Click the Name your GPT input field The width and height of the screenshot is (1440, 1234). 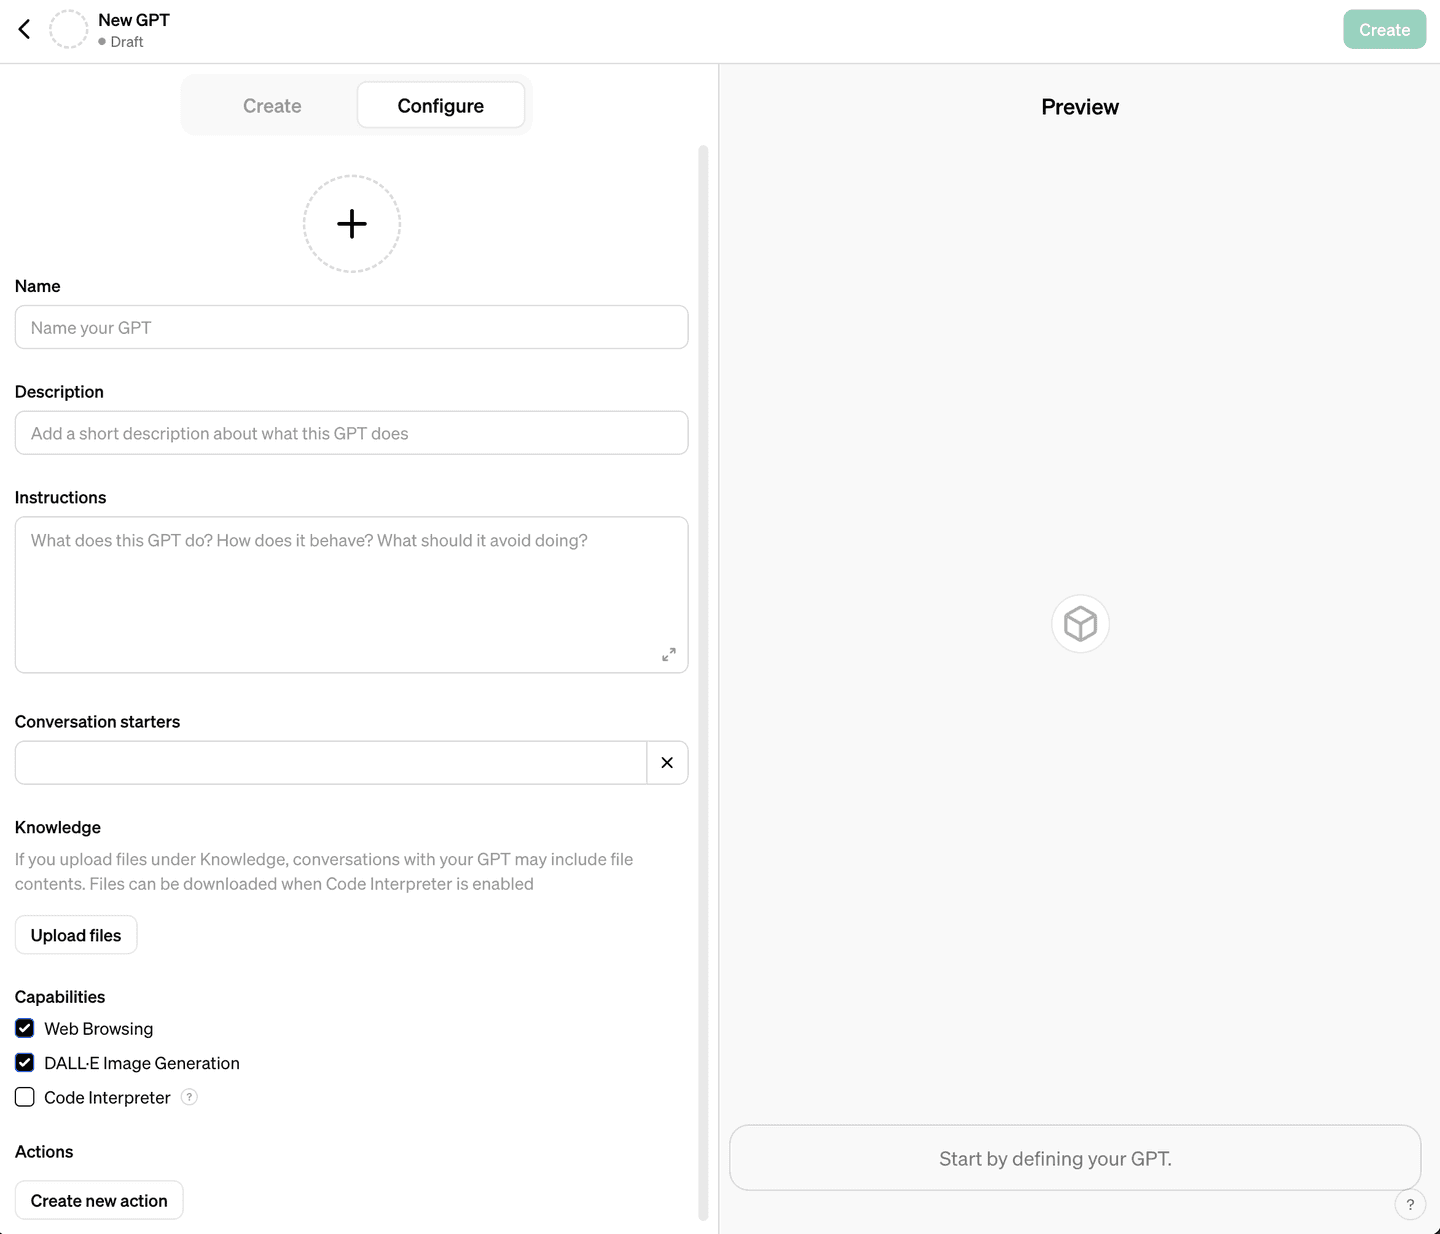[351, 327]
